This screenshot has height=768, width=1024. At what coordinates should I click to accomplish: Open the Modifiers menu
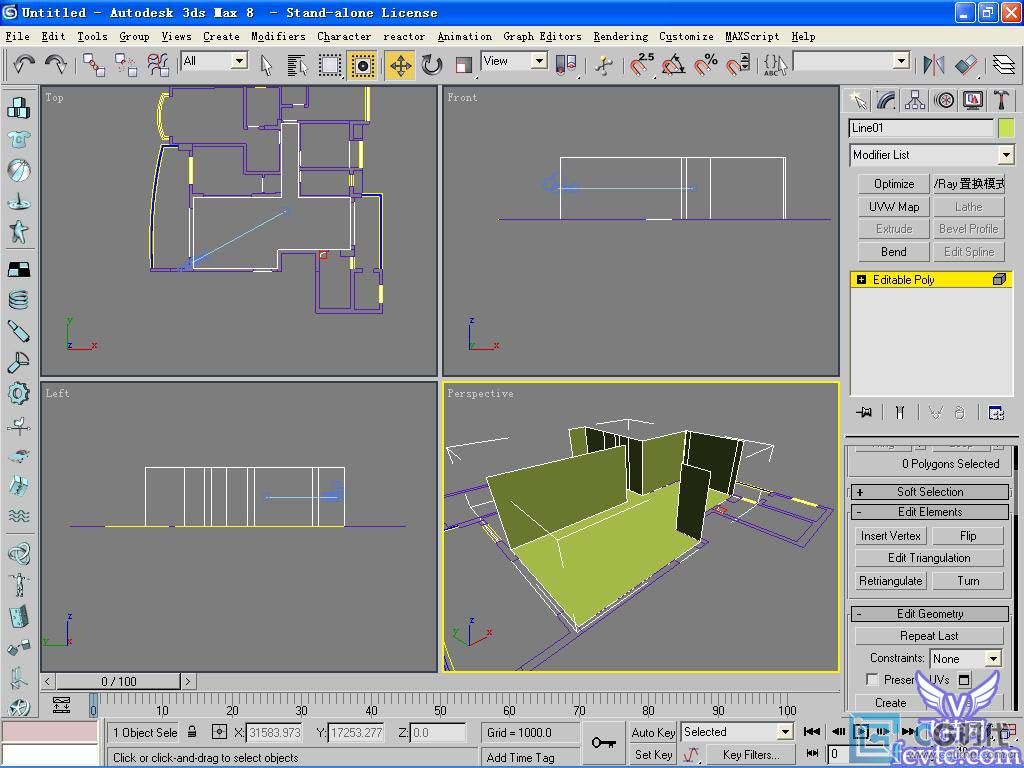tap(278, 37)
